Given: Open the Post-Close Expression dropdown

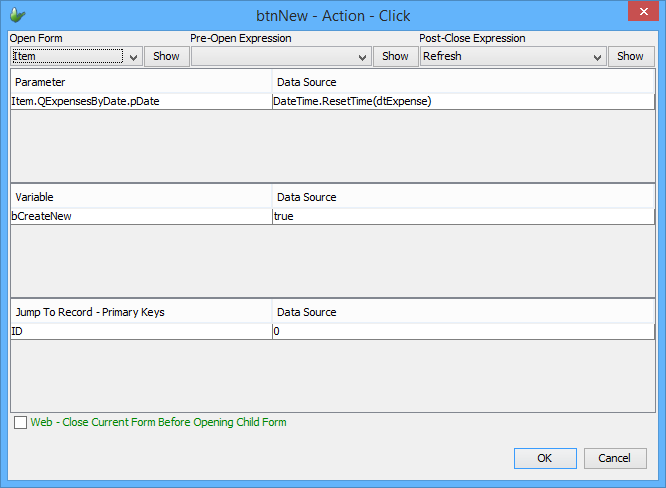Looking at the screenshot, I should [598, 57].
